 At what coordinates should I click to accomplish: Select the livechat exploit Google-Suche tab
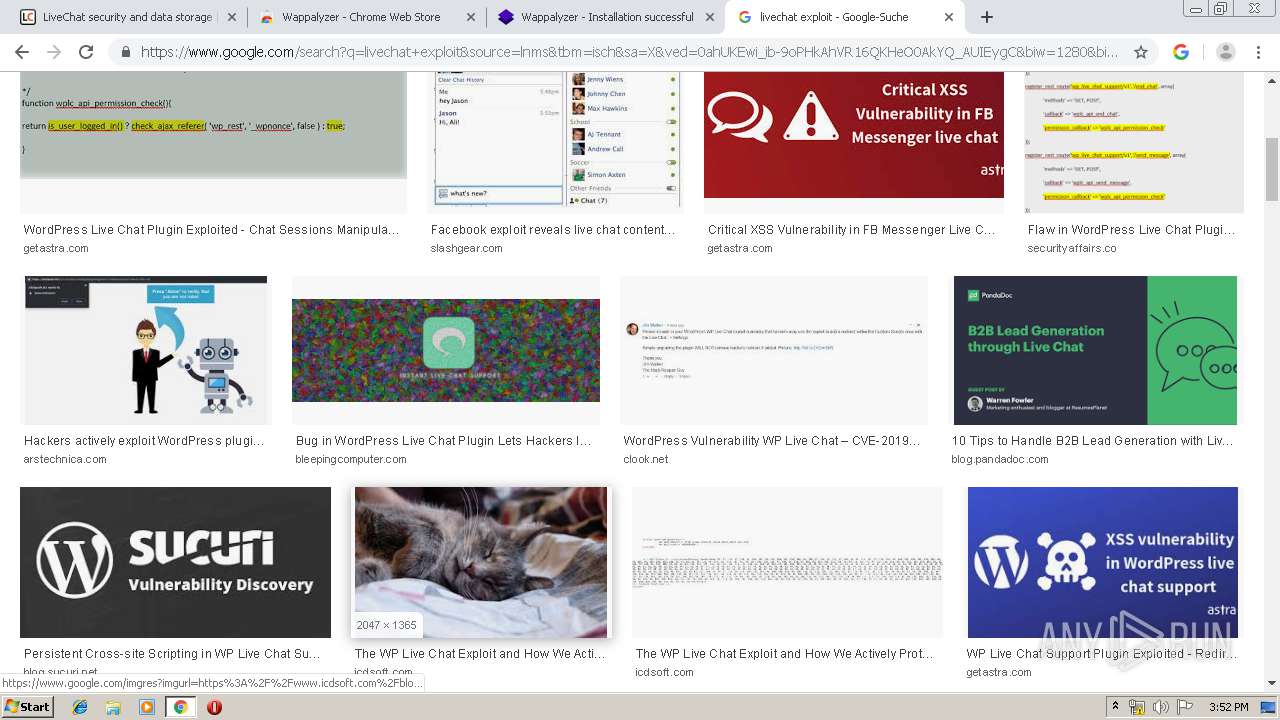point(846,17)
